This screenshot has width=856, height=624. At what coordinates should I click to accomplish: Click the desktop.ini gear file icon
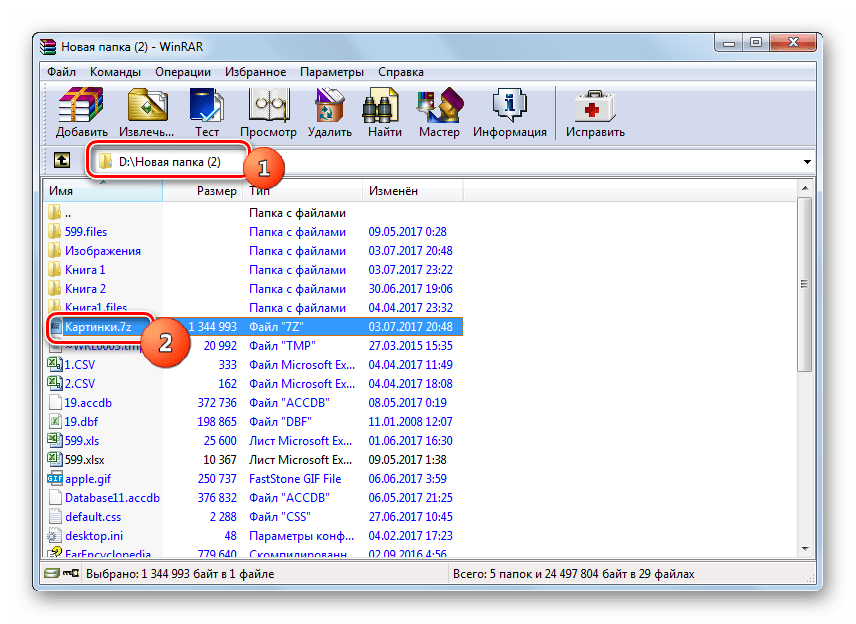click(x=55, y=536)
